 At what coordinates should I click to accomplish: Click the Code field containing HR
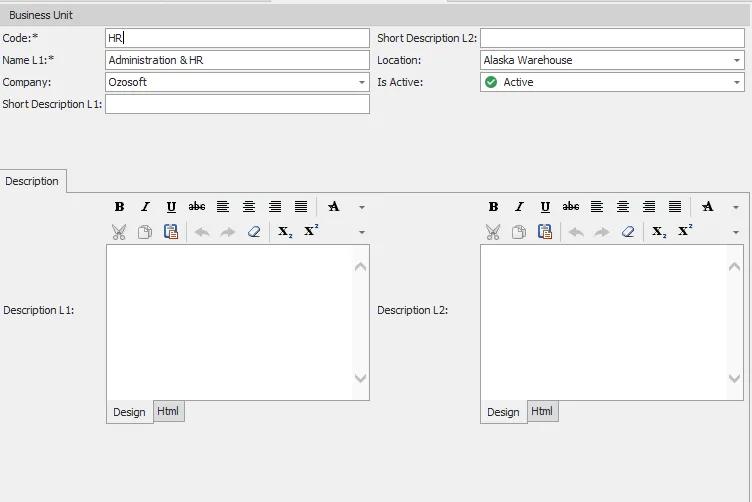pyautogui.click(x=237, y=38)
